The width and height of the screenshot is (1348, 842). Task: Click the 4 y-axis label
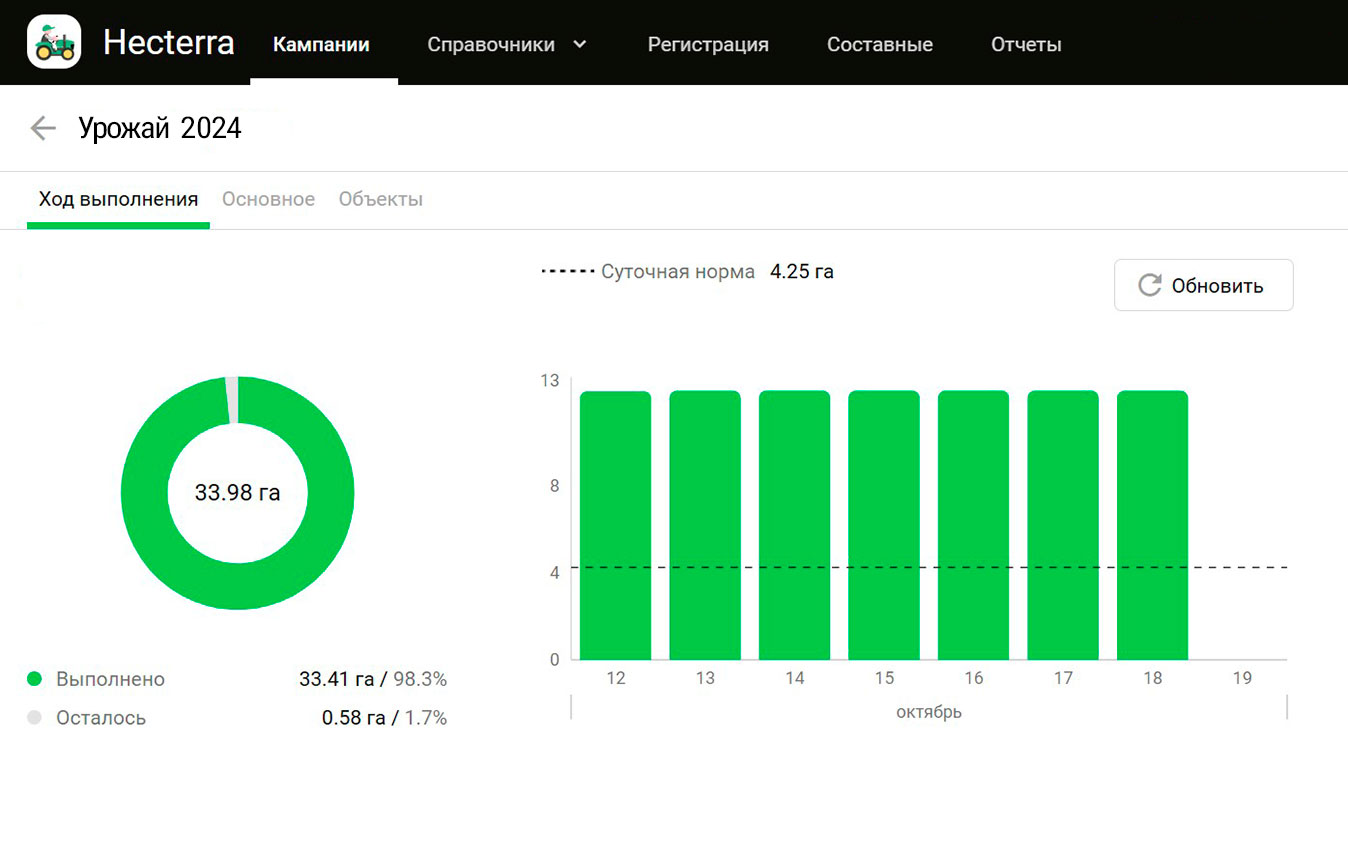pyautogui.click(x=555, y=573)
